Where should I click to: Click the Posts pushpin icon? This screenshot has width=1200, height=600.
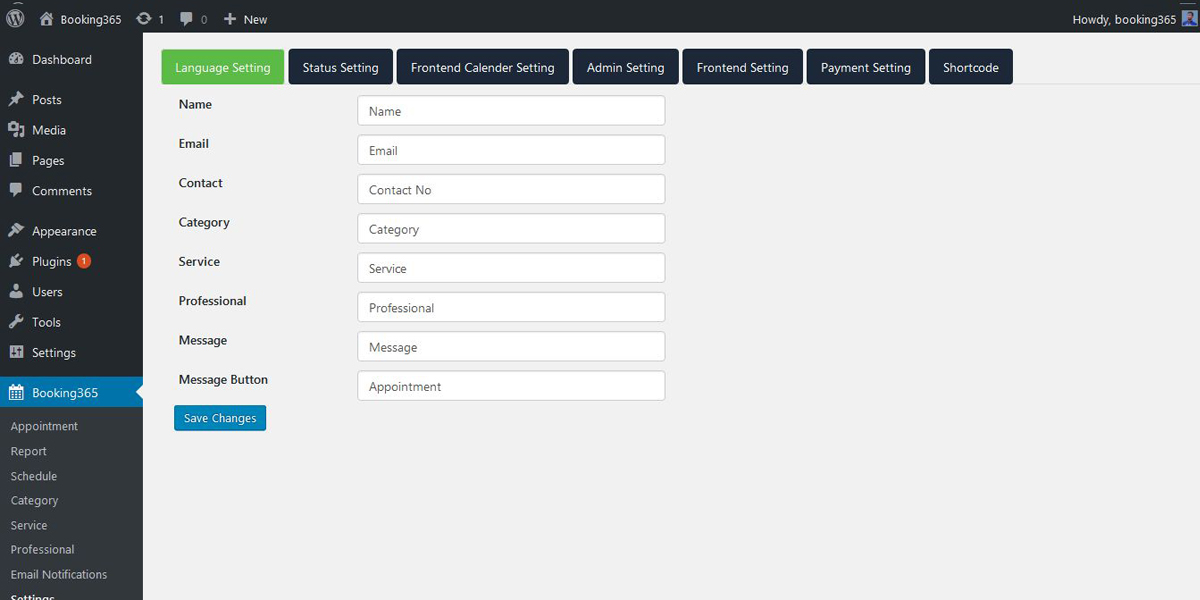pyautogui.click(x=16, y=99)
